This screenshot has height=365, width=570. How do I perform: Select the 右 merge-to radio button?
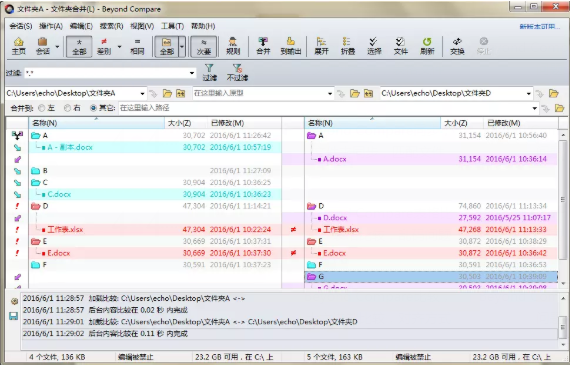tap(67, 108)
